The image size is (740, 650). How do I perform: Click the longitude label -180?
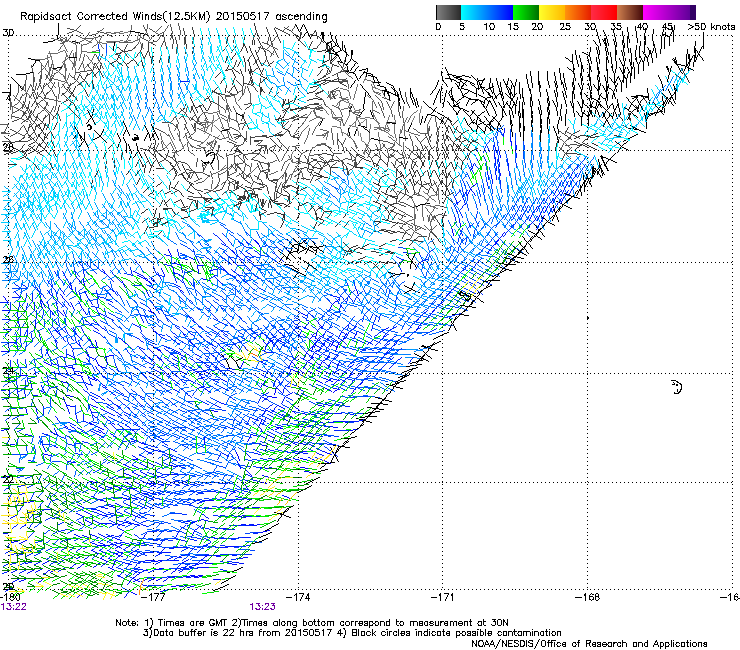(10, 597)
